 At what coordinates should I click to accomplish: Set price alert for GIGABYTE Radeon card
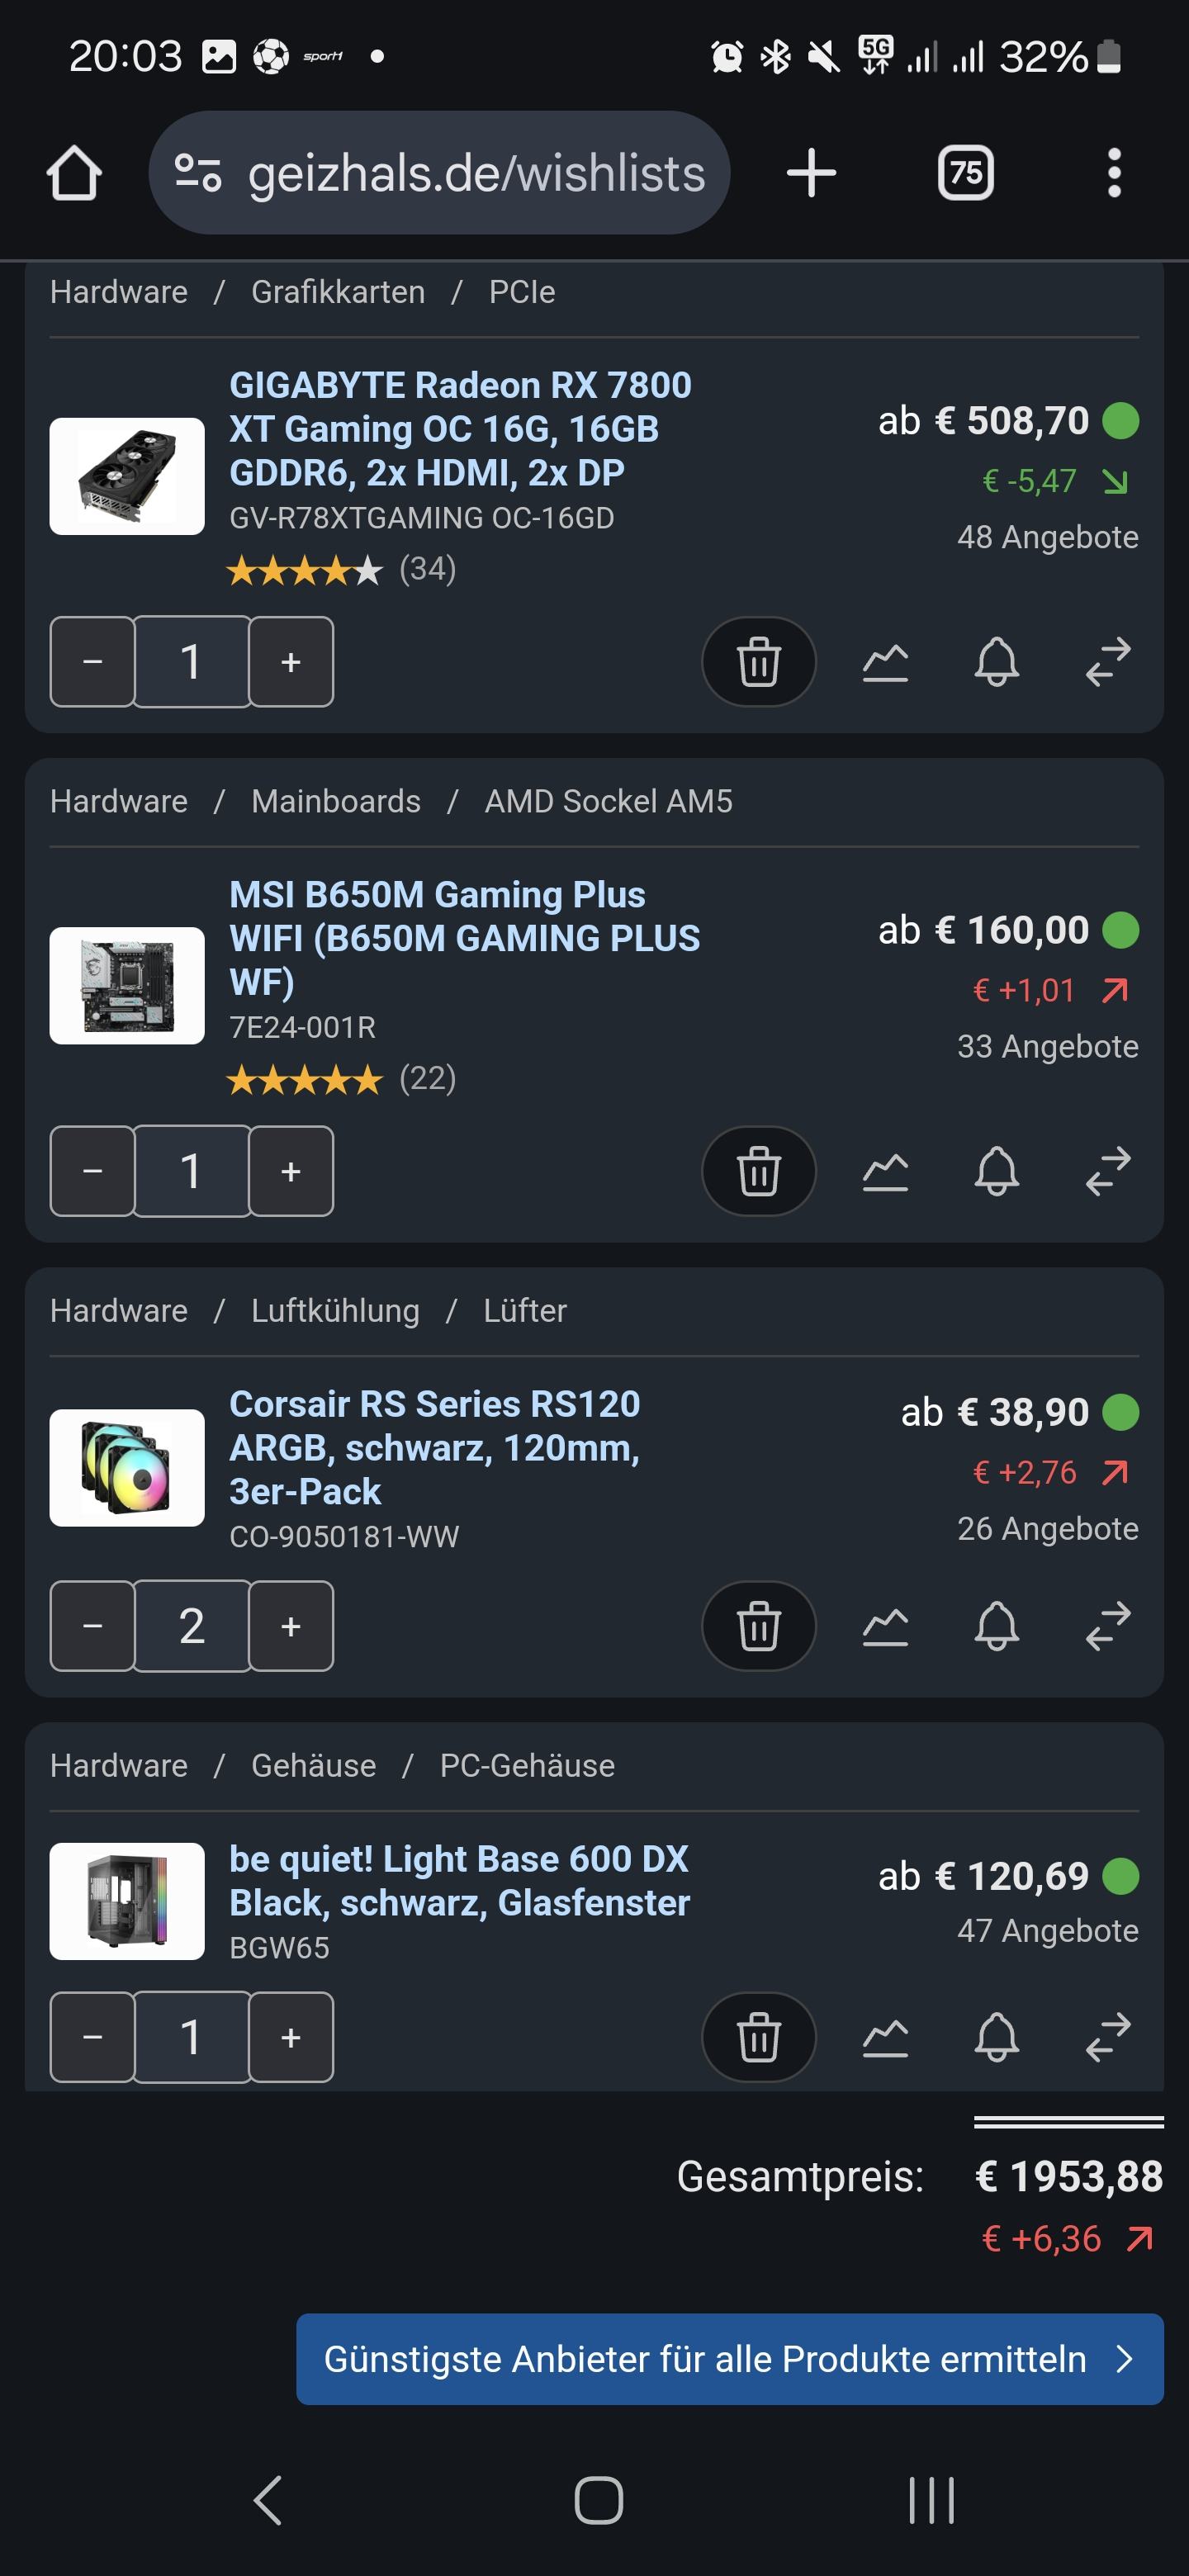point(996,662)
